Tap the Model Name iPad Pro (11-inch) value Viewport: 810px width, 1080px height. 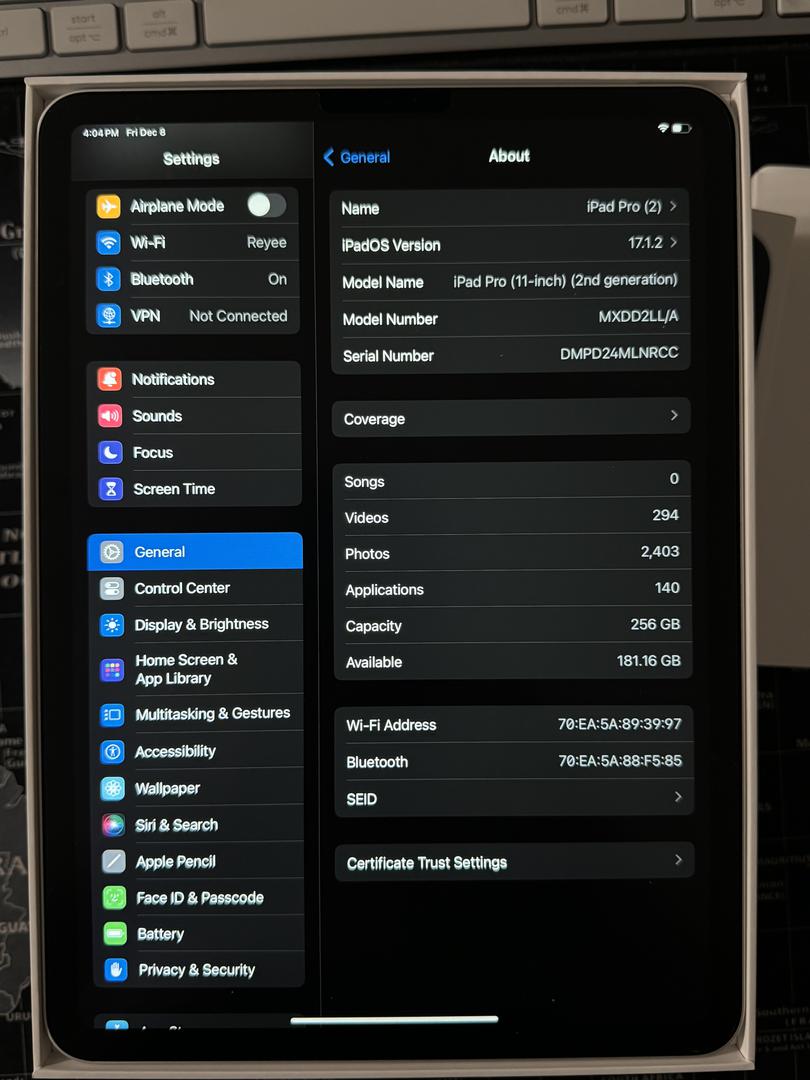[x=565, y=280]
